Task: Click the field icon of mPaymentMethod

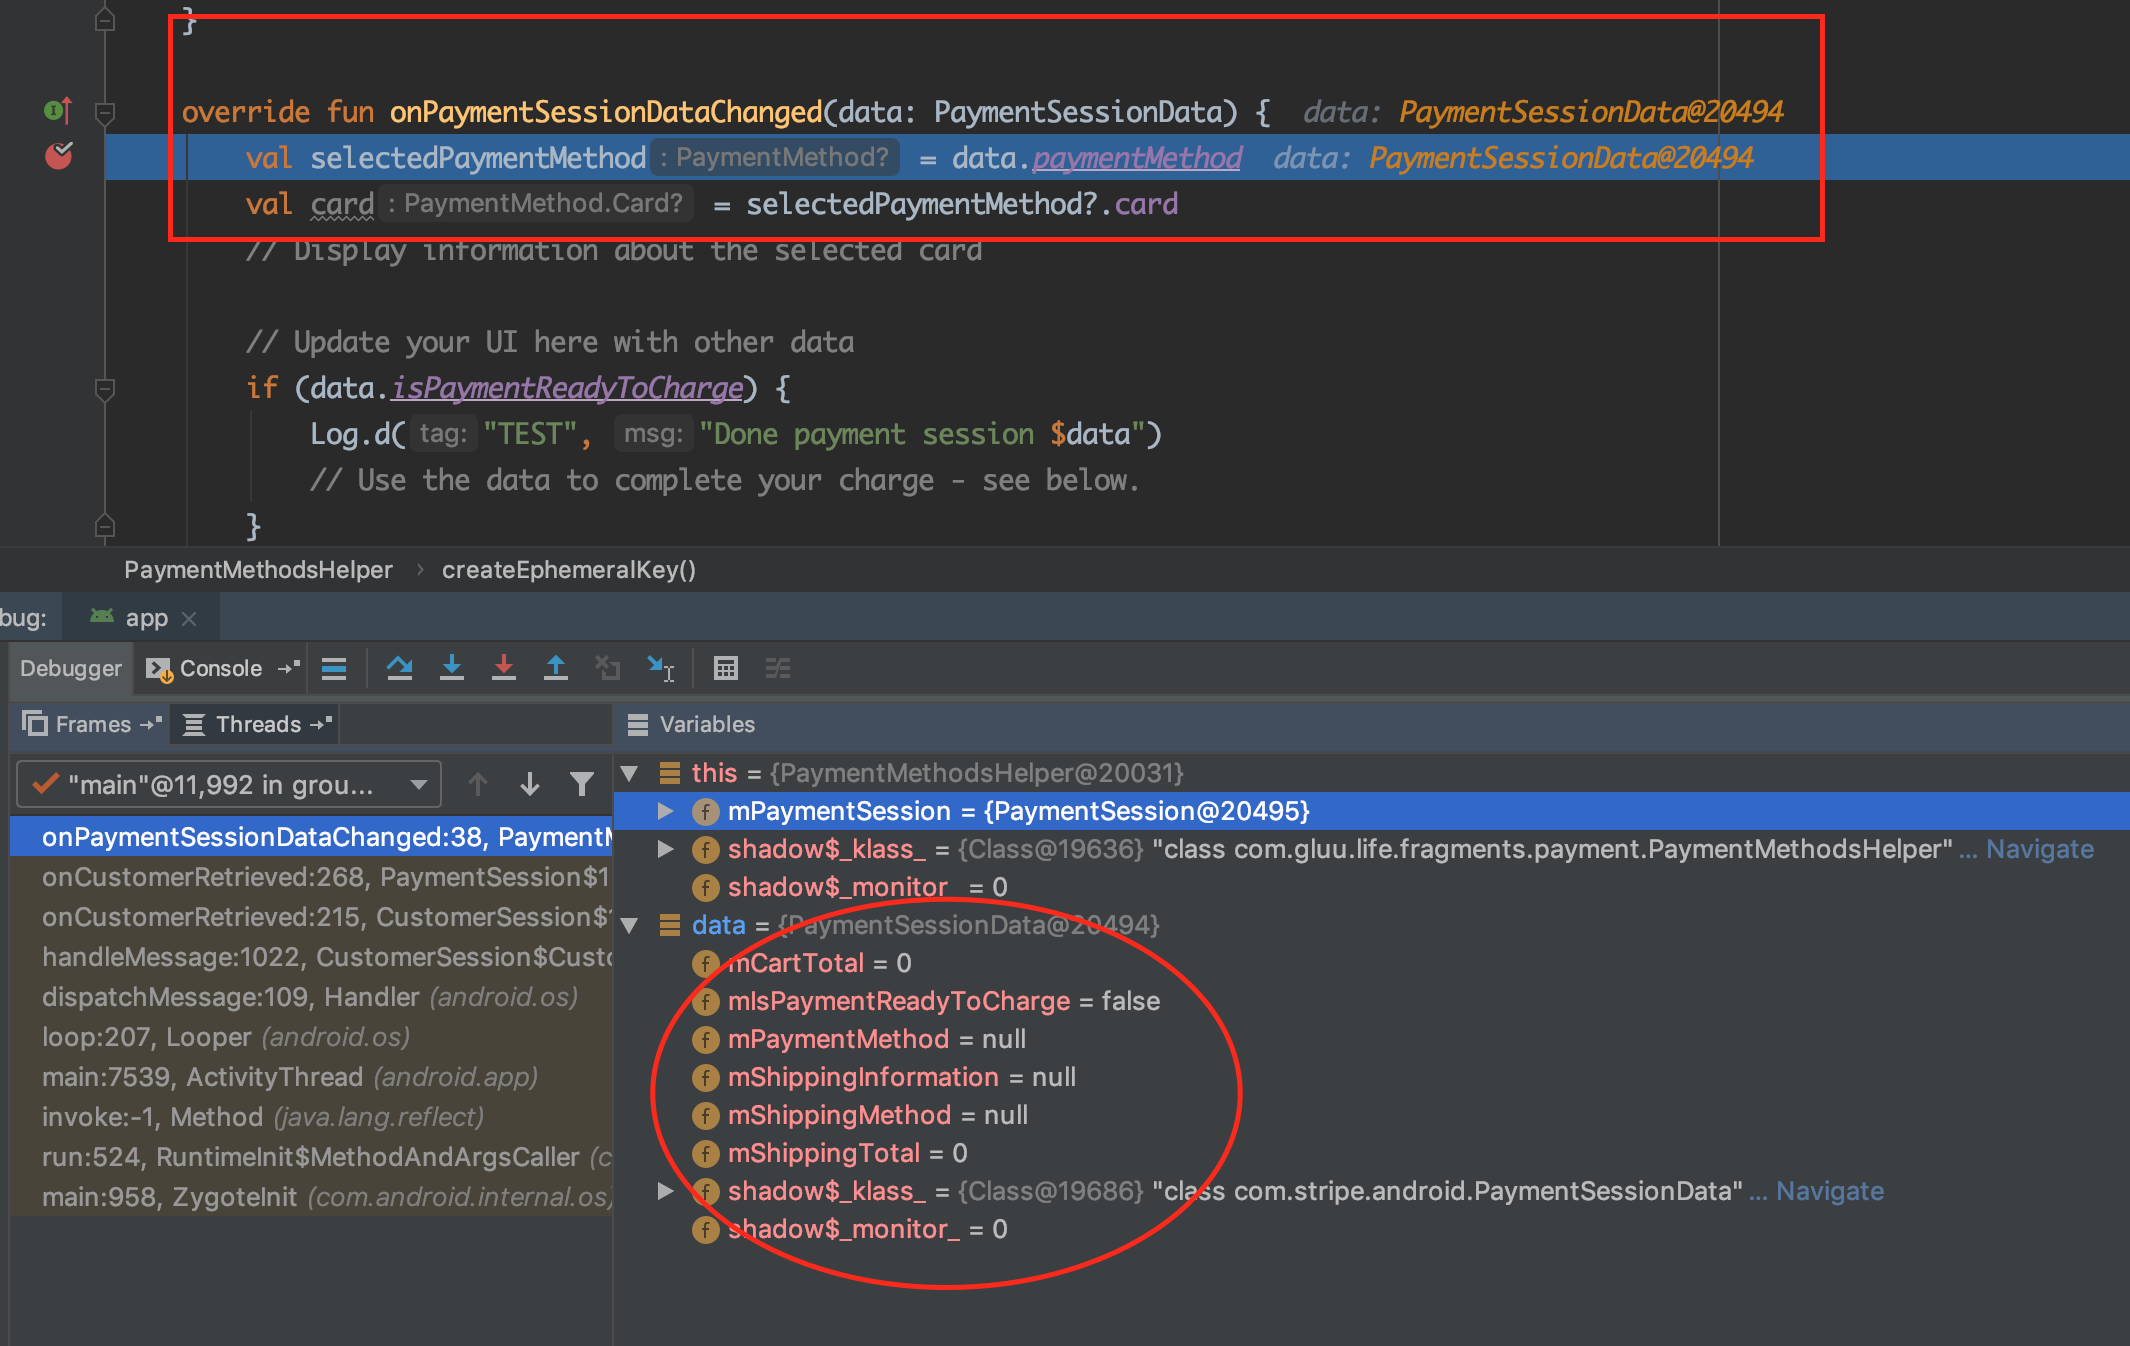Action: tap(706, 1040)
